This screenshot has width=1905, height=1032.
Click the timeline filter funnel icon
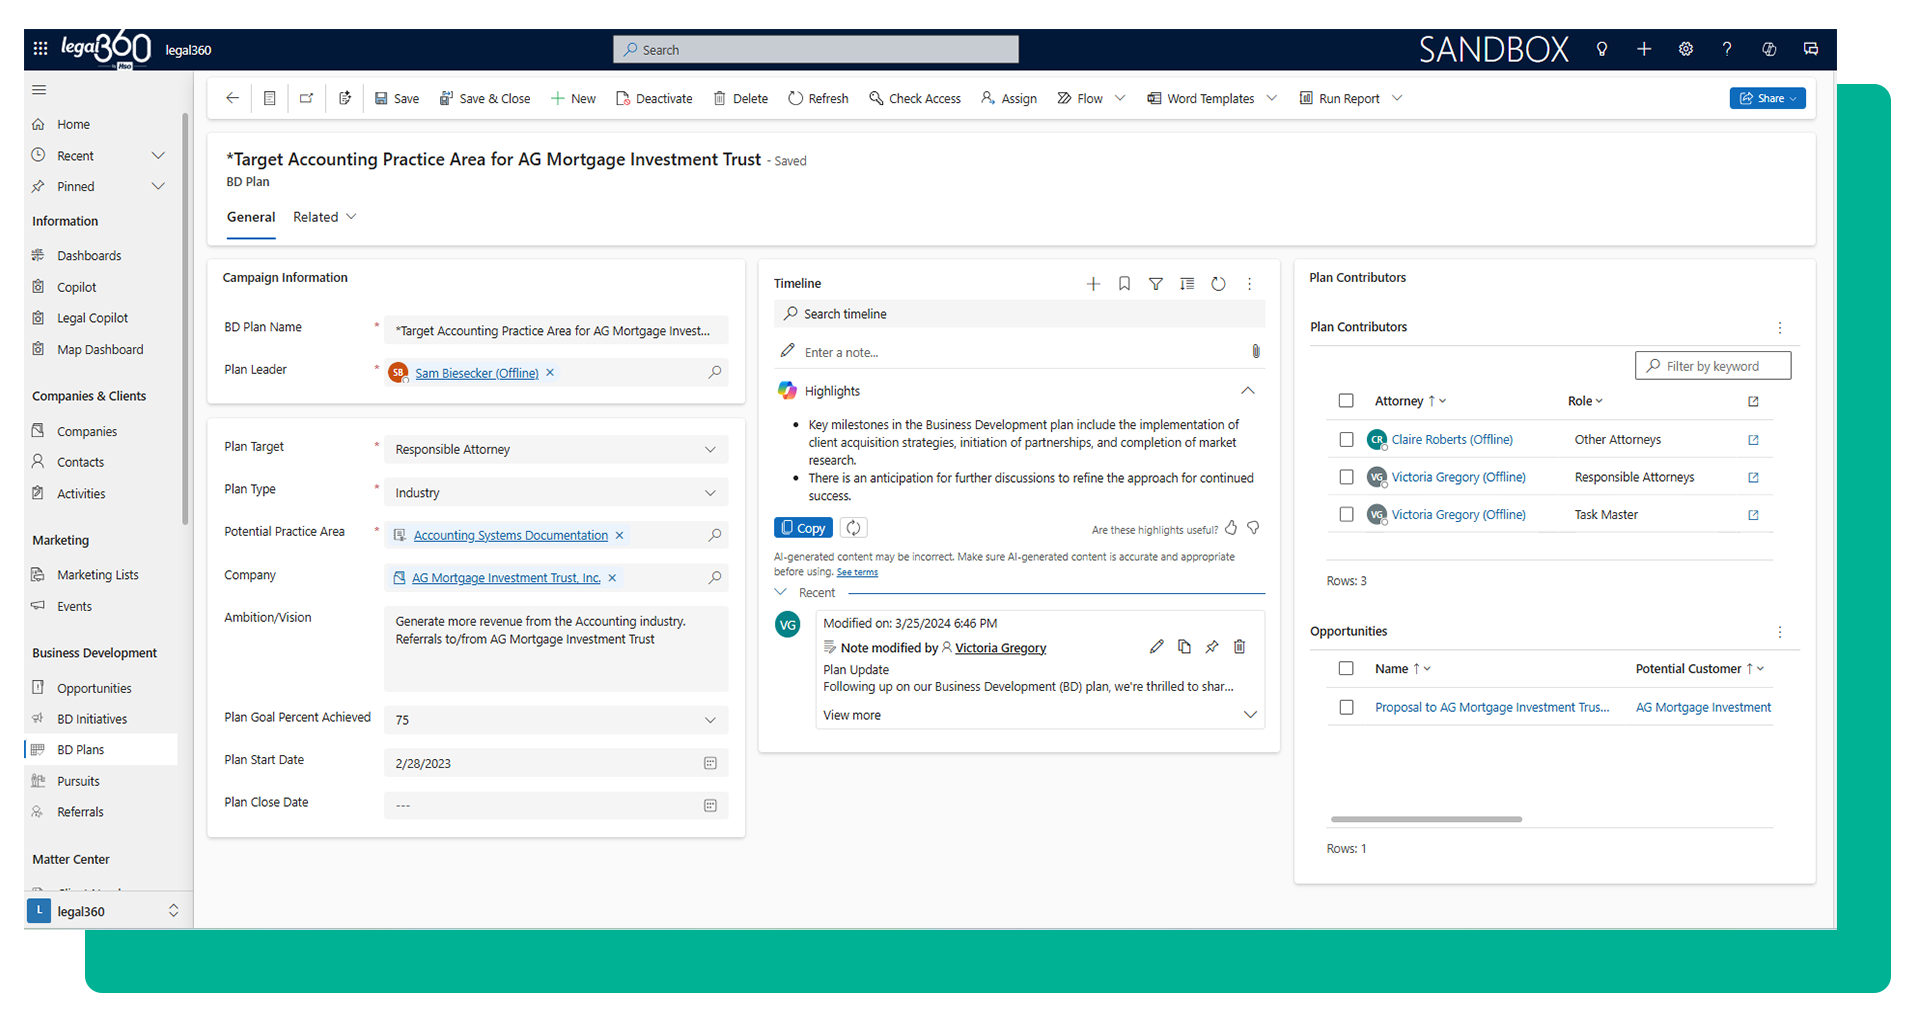[1155, 284]
